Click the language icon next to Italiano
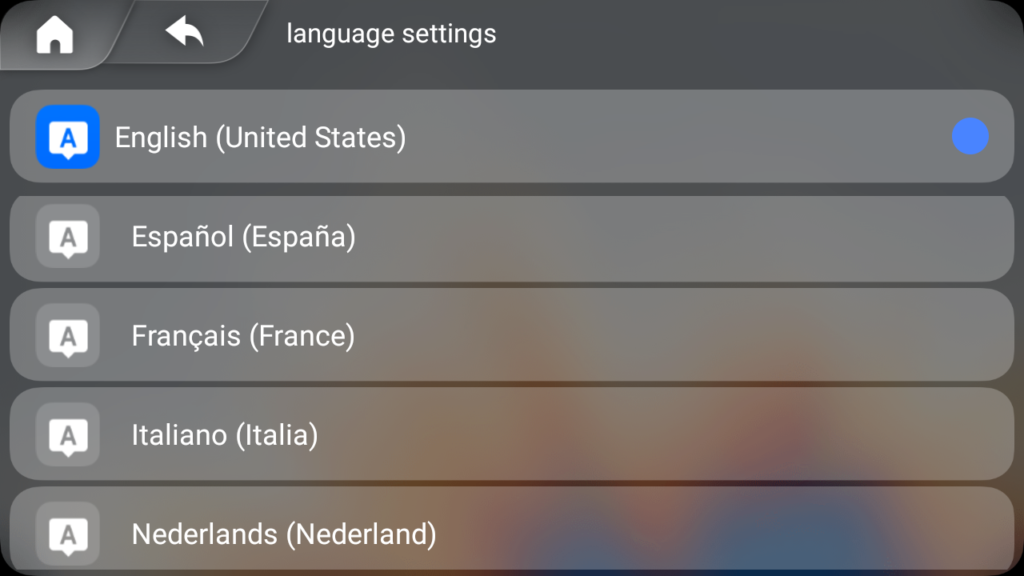This screenshot has height=576, width=1024. coord(68,435)
